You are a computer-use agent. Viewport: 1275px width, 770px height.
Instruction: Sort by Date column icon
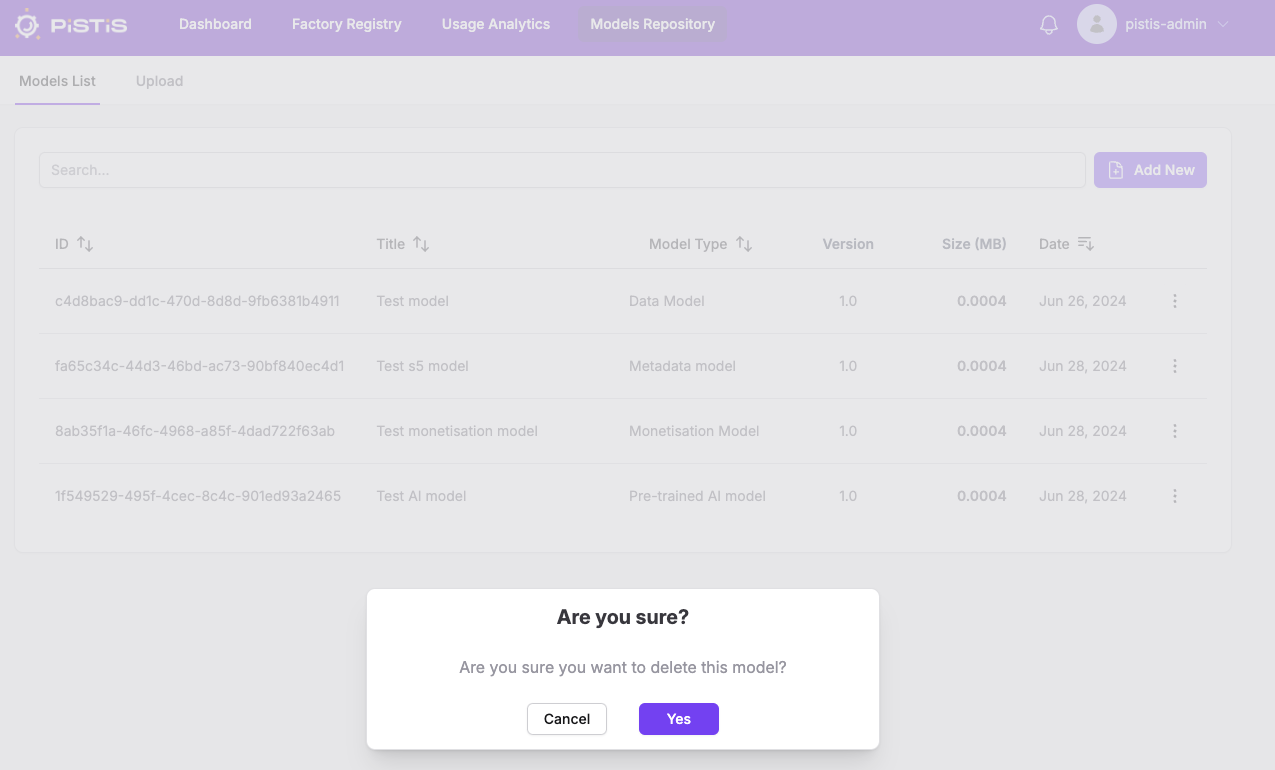[x=1086, y=244]
